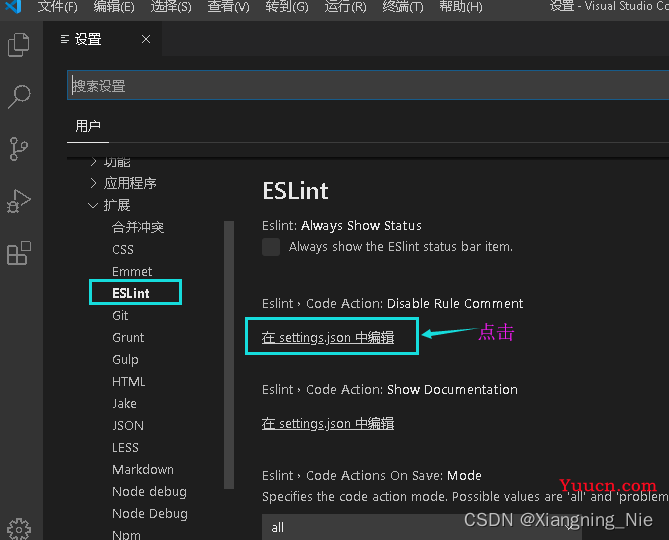Image resolution: width=669 pixels, height=540 pixels.
Task: Open the 运行(R) menu
Action: [345, 6]
